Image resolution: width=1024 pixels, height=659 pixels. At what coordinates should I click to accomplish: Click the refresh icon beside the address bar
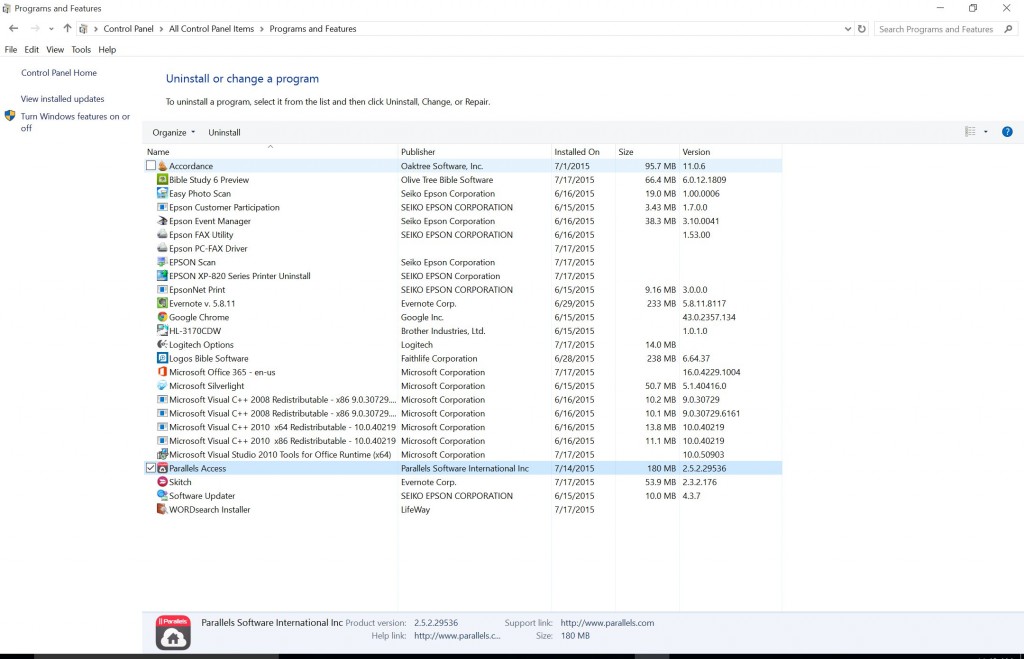pyautogui.click(x=862, y=29)
